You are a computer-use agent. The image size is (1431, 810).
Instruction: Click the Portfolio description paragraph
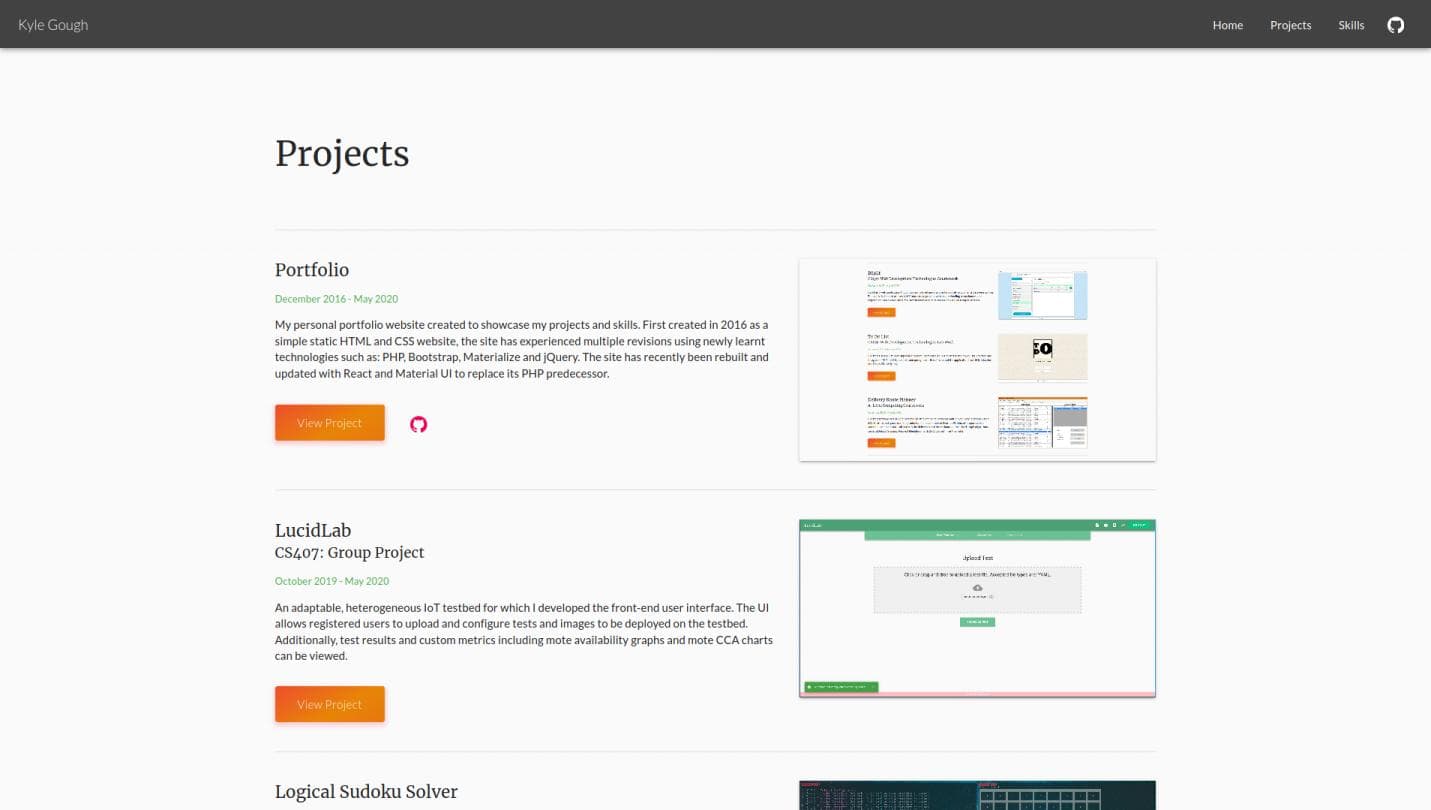[x=522, y=349]
